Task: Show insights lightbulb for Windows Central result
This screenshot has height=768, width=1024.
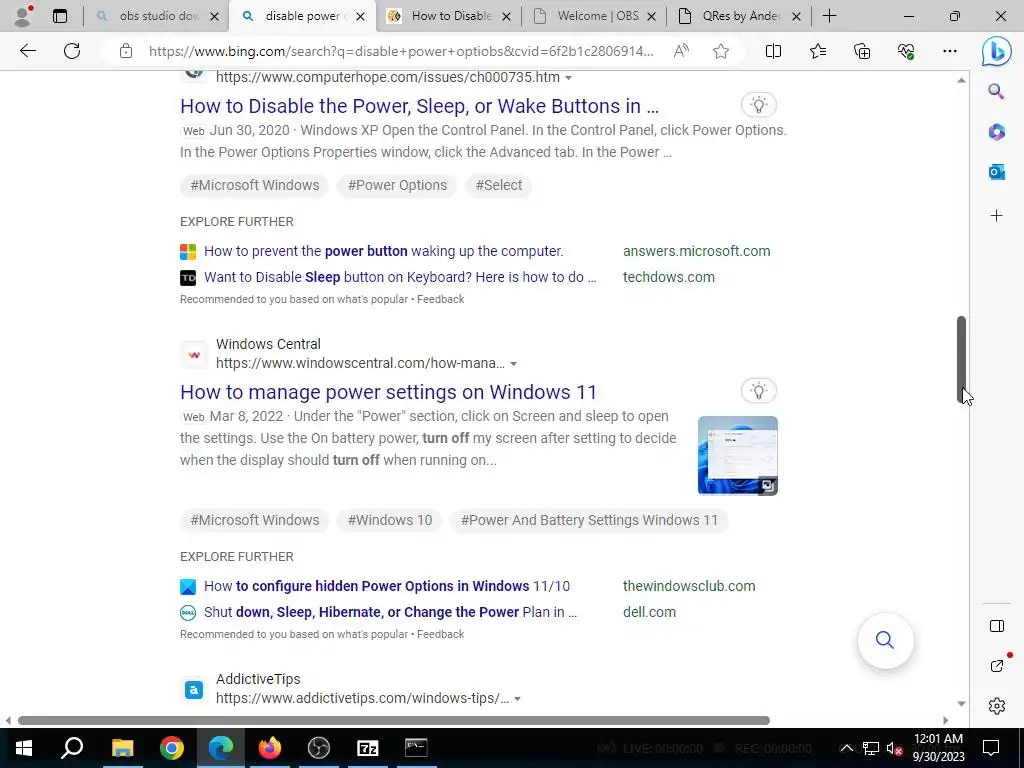Action: coord(758,391)
